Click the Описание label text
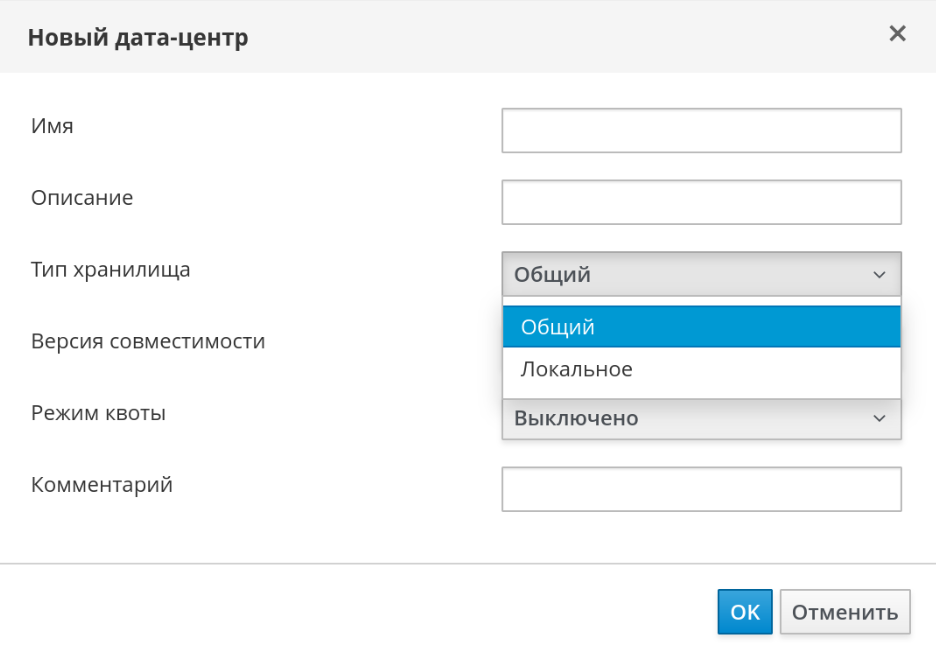 click(82, 198)
